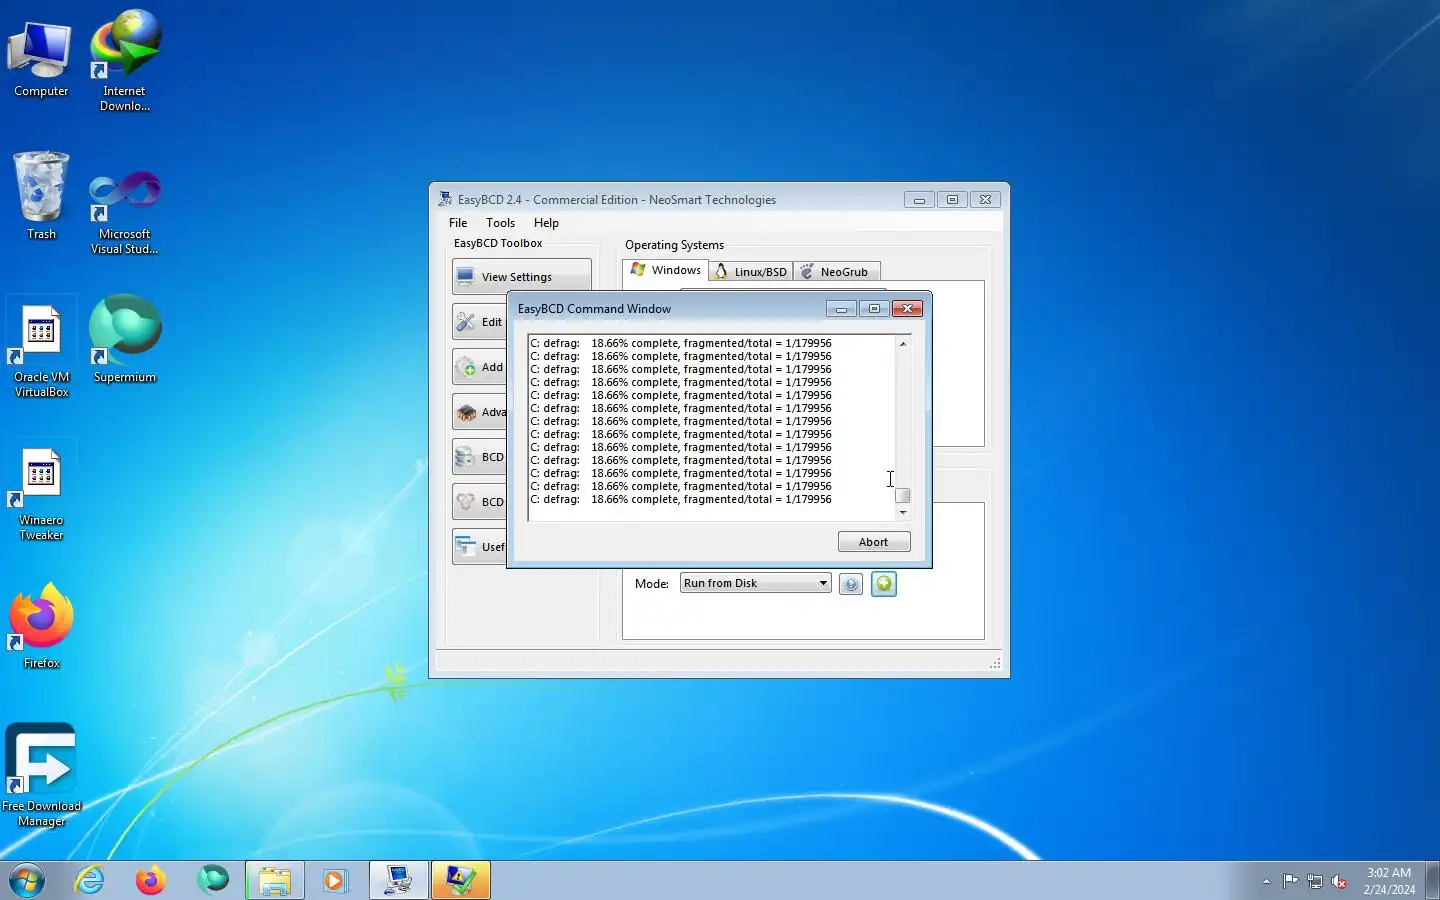
Task: Open the taskbar clock showing 3:02 AM
Action: (1389, 881)
